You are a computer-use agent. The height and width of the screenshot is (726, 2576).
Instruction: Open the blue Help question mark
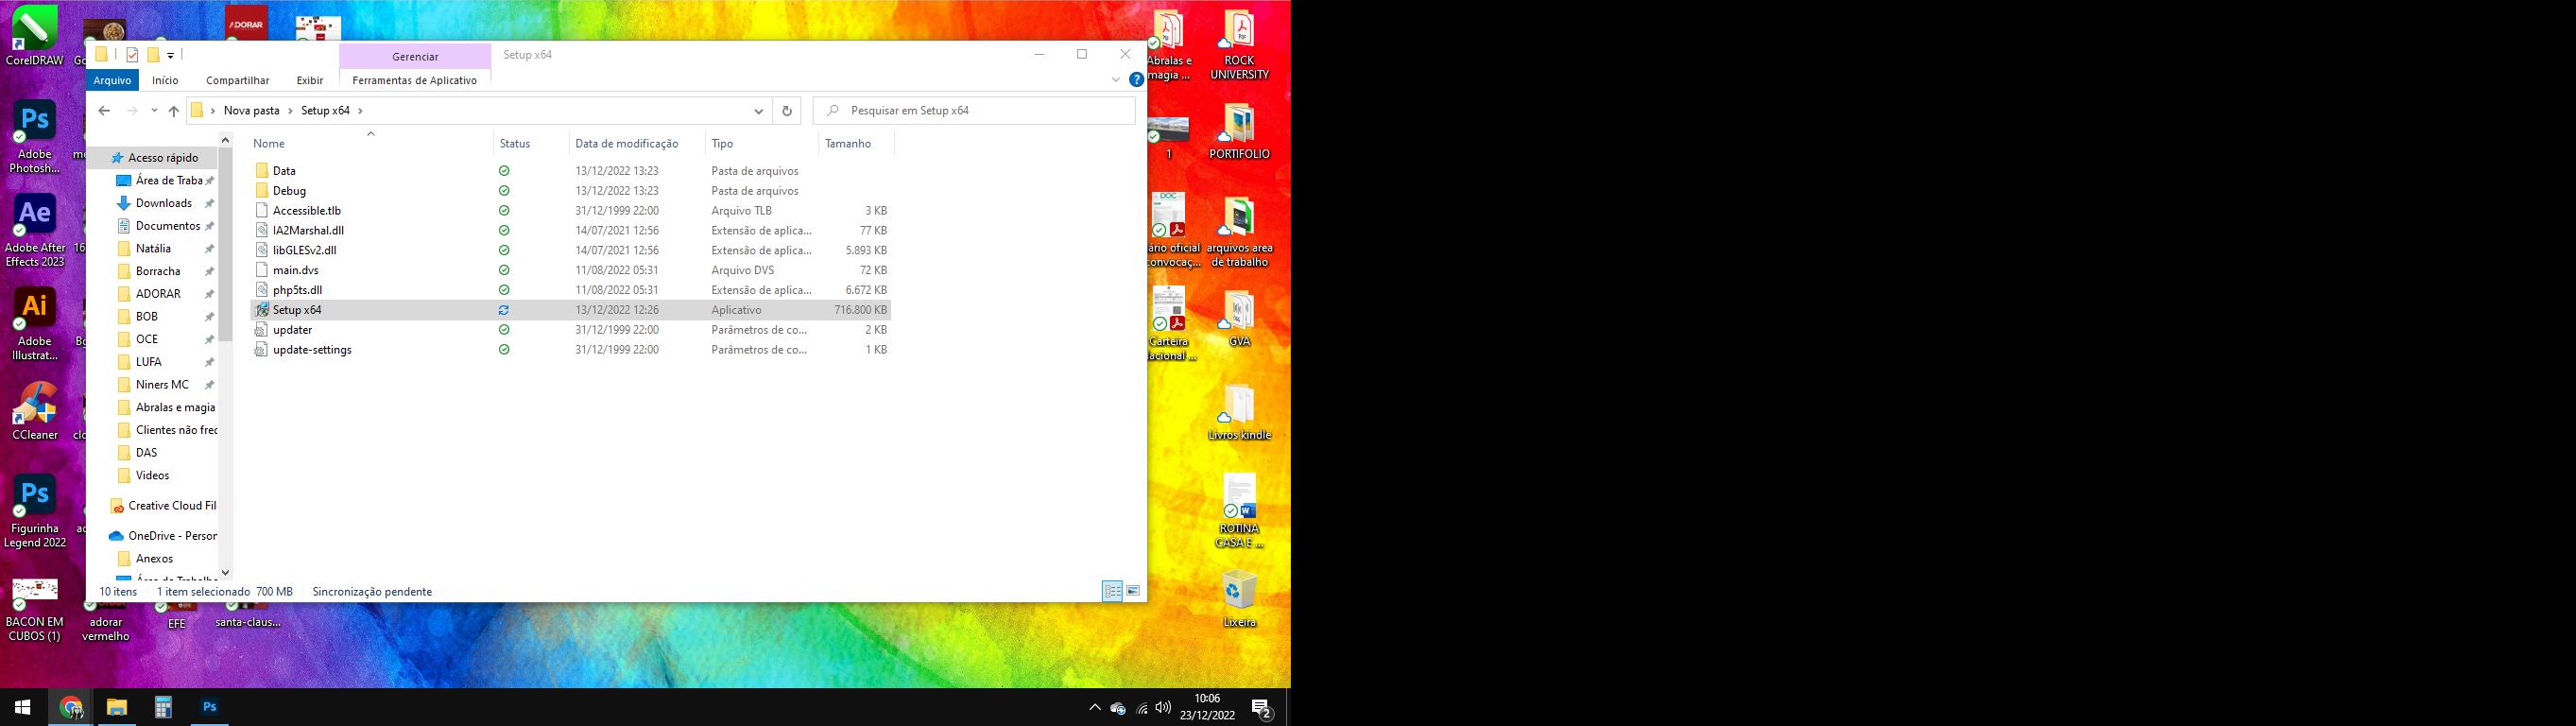(1136, 80)
